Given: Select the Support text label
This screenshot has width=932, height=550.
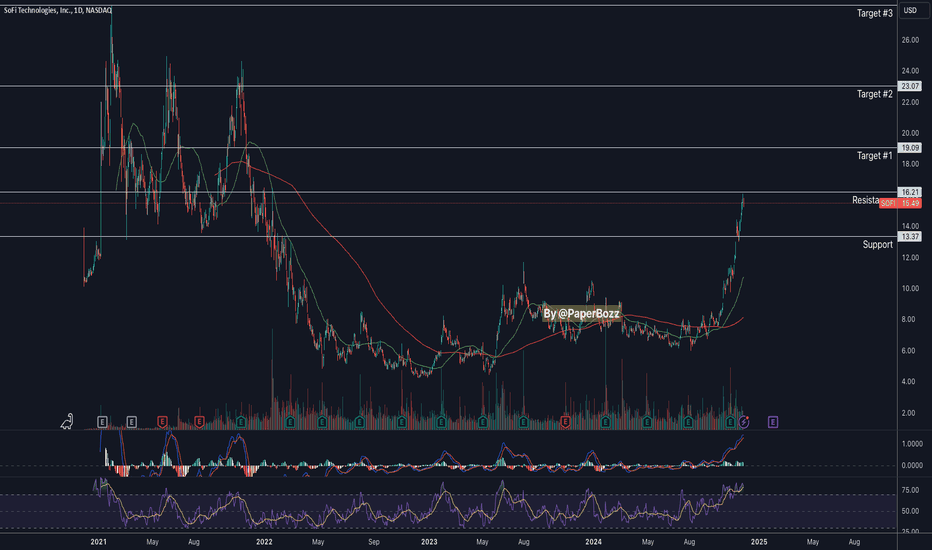Looking at the screenshot, I should 877,244.
